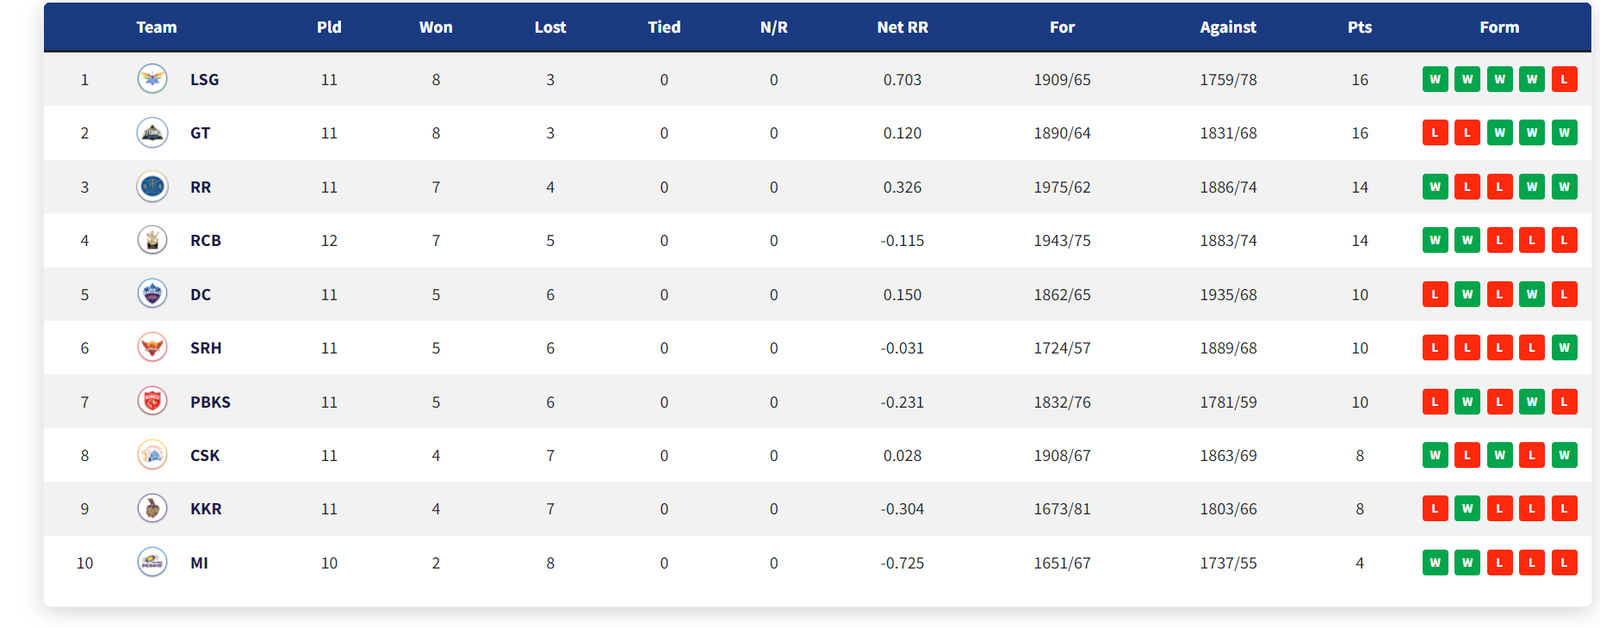Click the first W badge in LSG's form
1600x627 pixels.
coord(1435,79)
